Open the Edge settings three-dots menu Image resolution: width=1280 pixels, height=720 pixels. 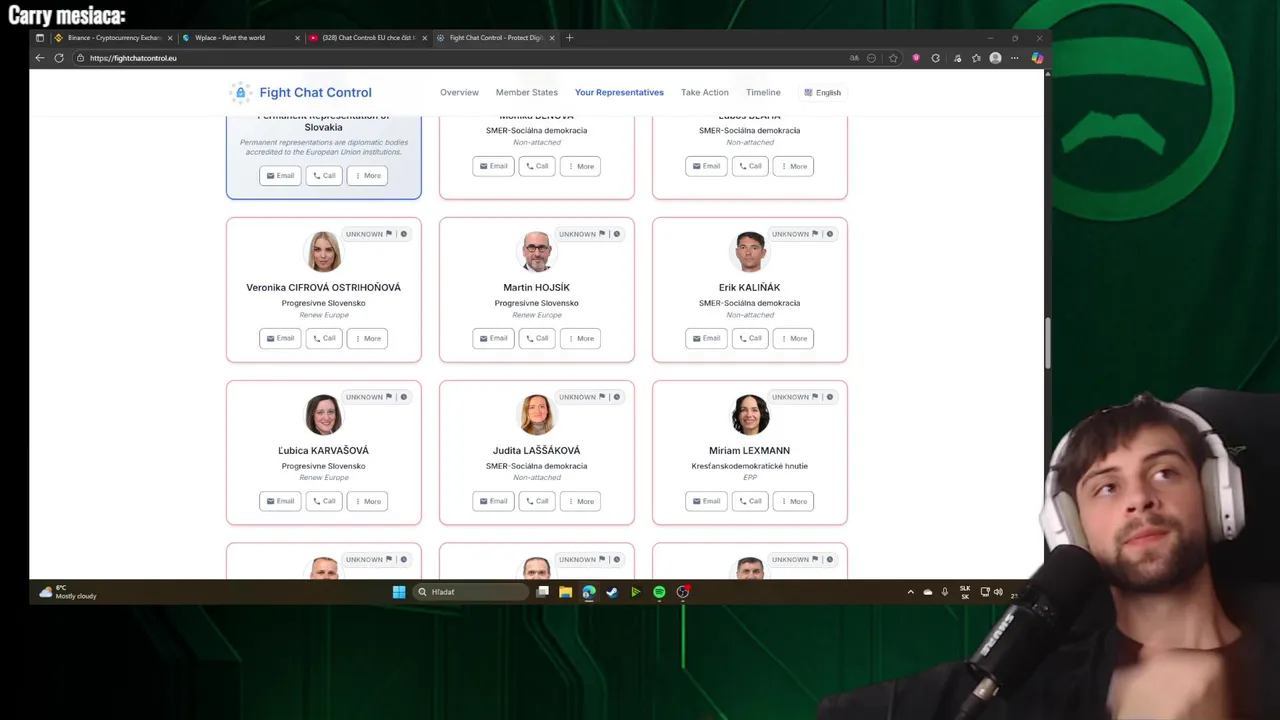tap(1014, 58)
